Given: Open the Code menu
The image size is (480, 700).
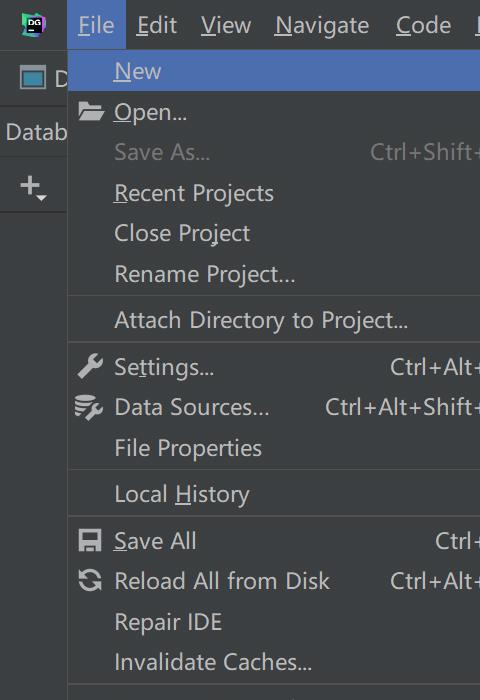Looking at the screenshot, I should tap(423, 25).
